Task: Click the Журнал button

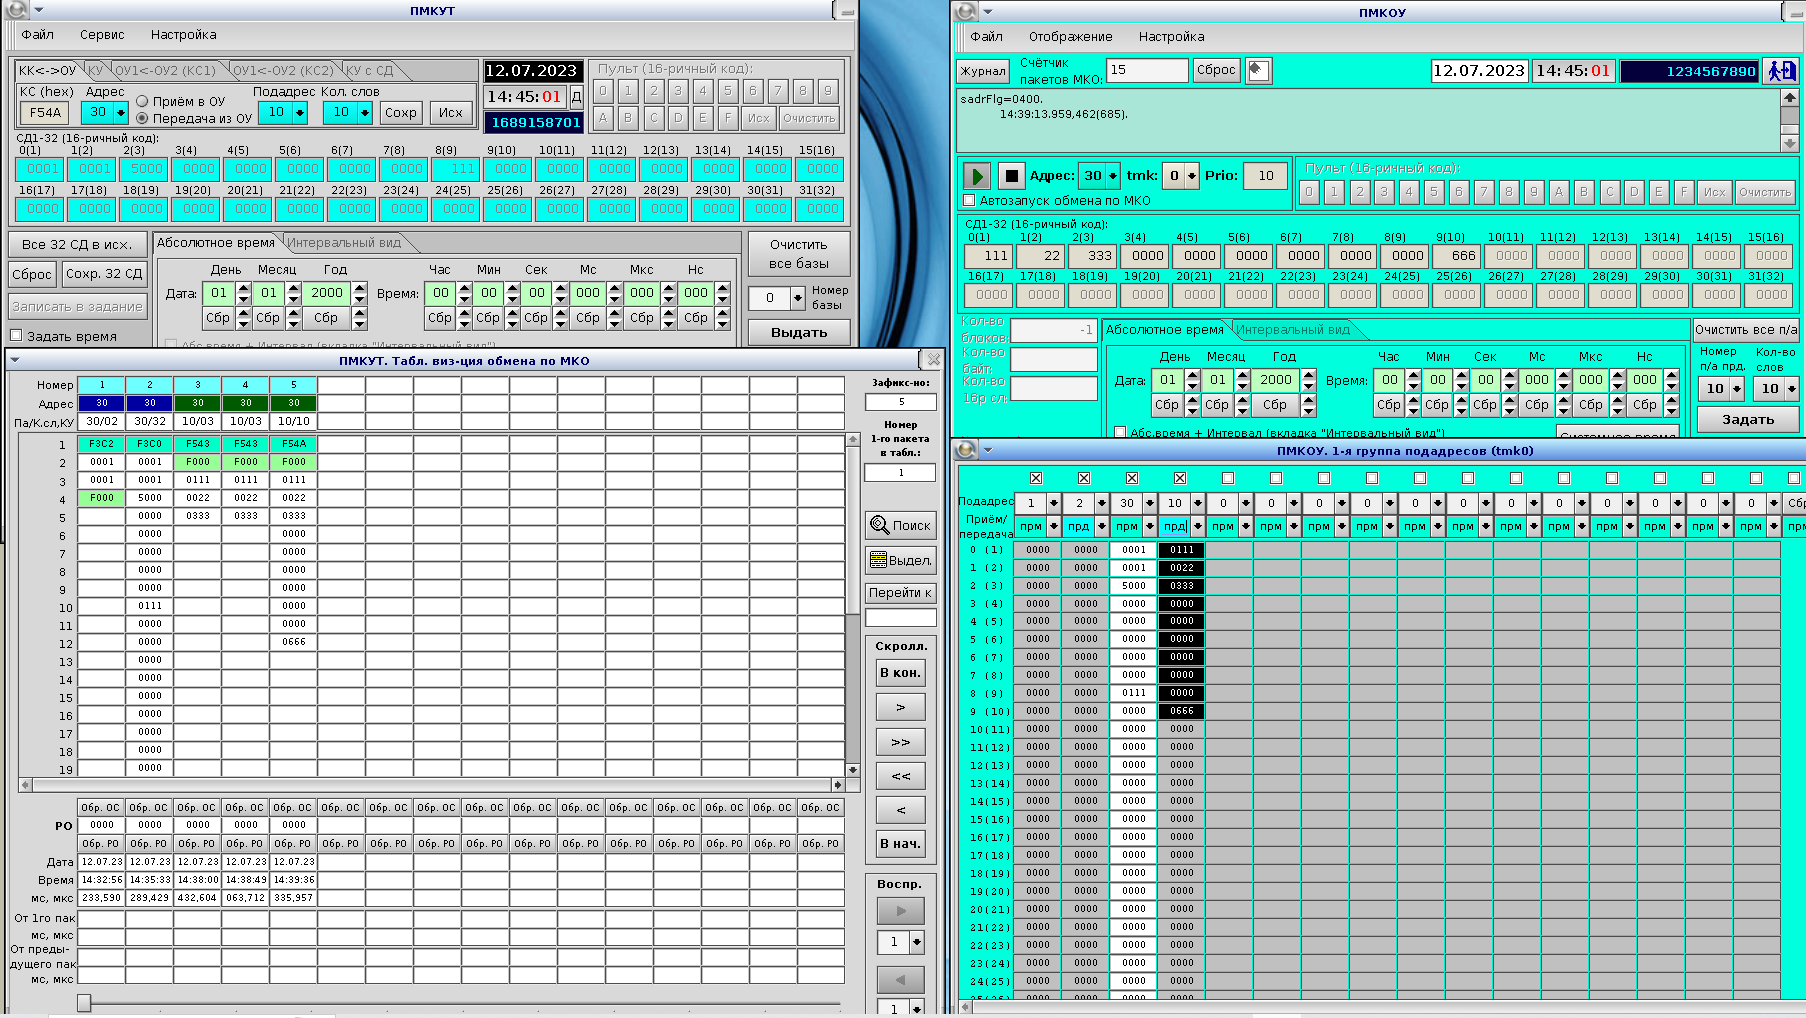Action: tap(982, 71)
